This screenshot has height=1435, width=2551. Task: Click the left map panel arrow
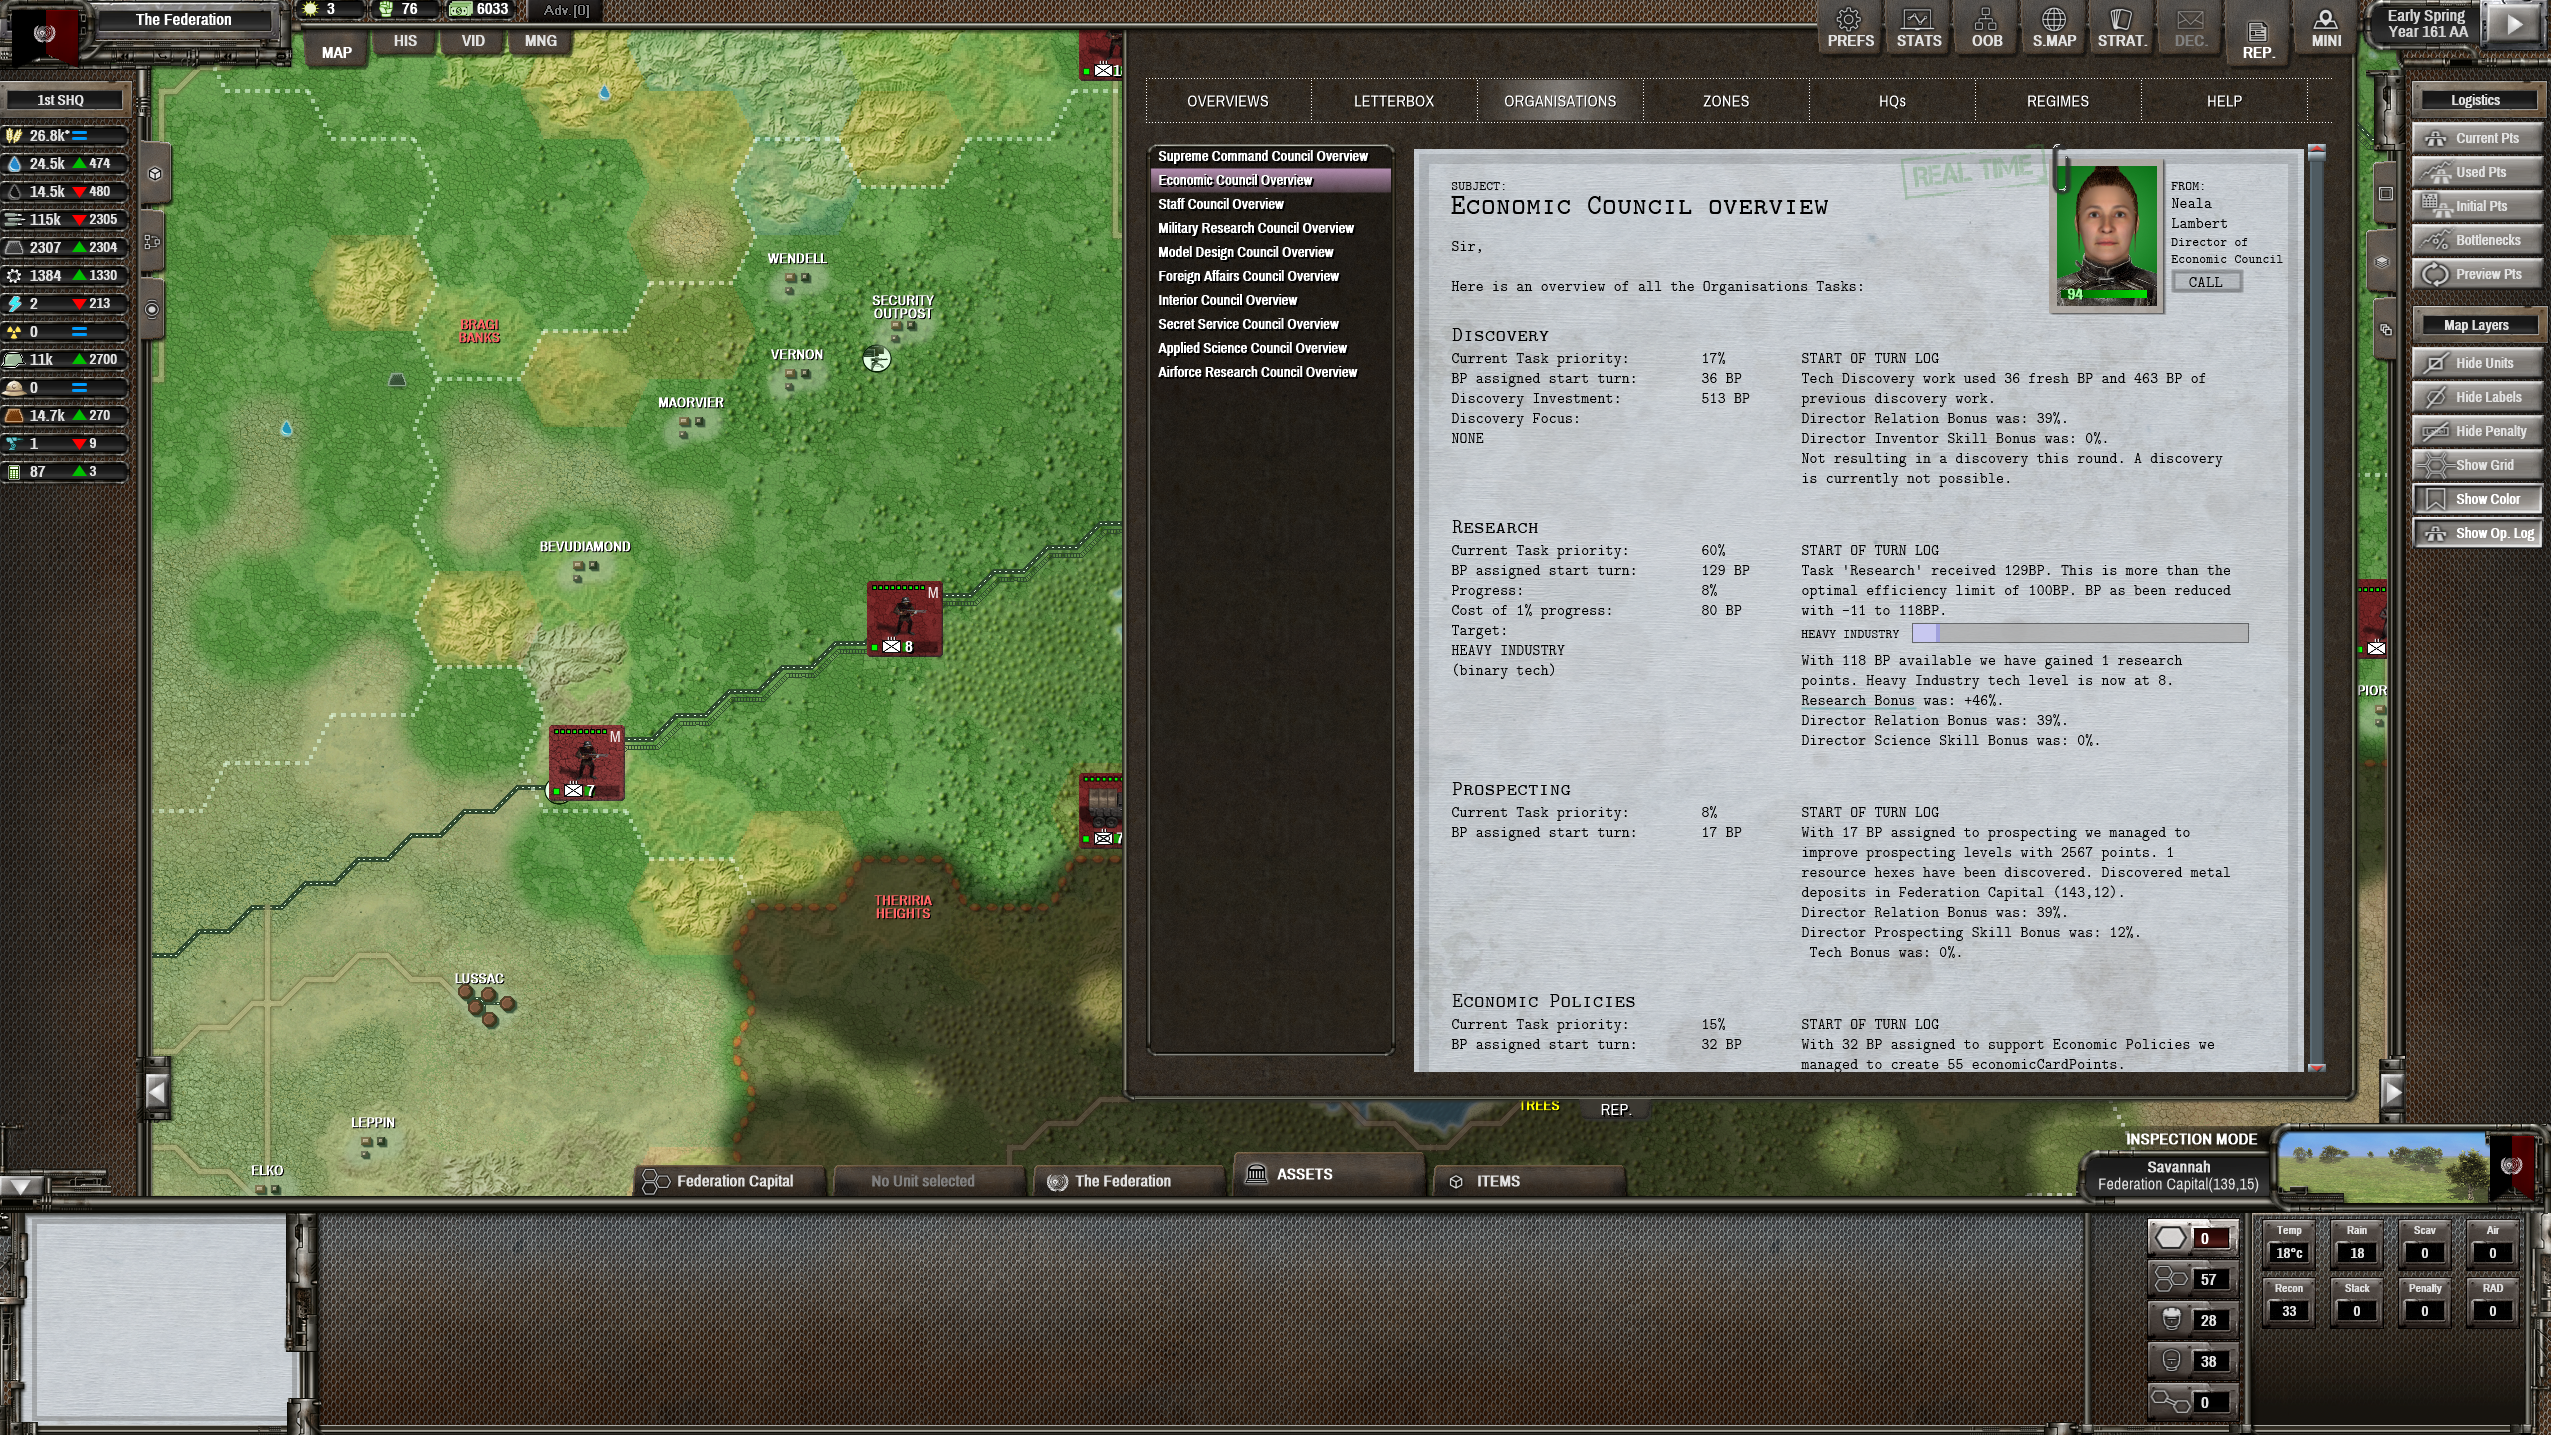pos(156,1091)
